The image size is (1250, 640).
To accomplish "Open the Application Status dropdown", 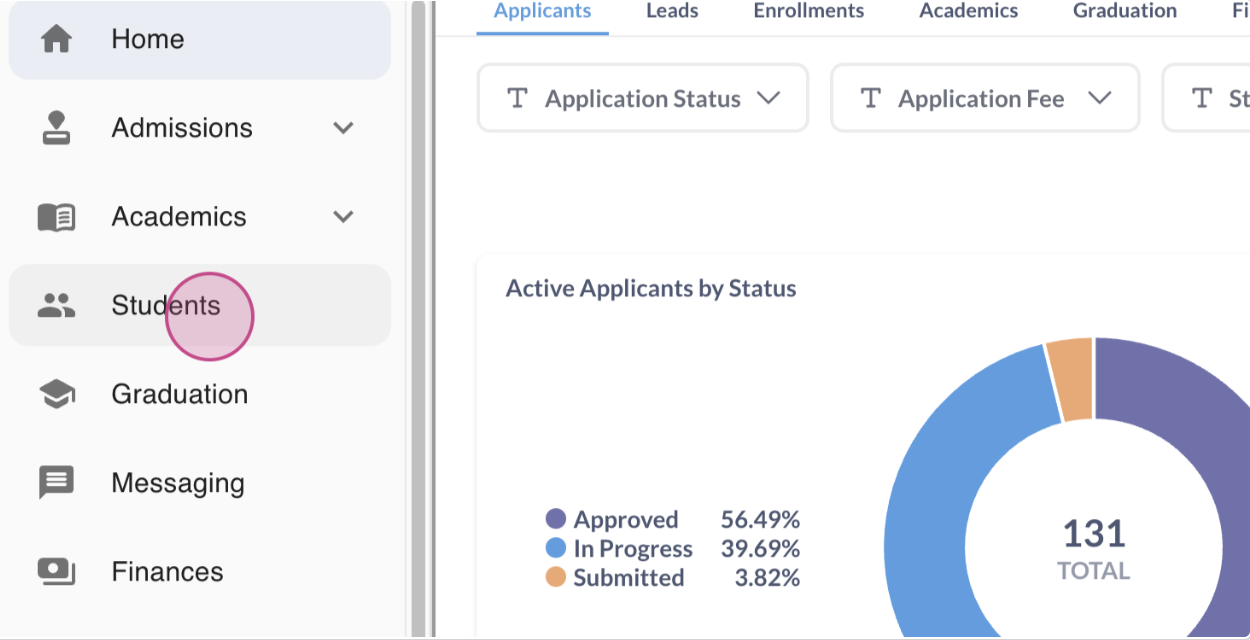I will click(x=643, y=98).
